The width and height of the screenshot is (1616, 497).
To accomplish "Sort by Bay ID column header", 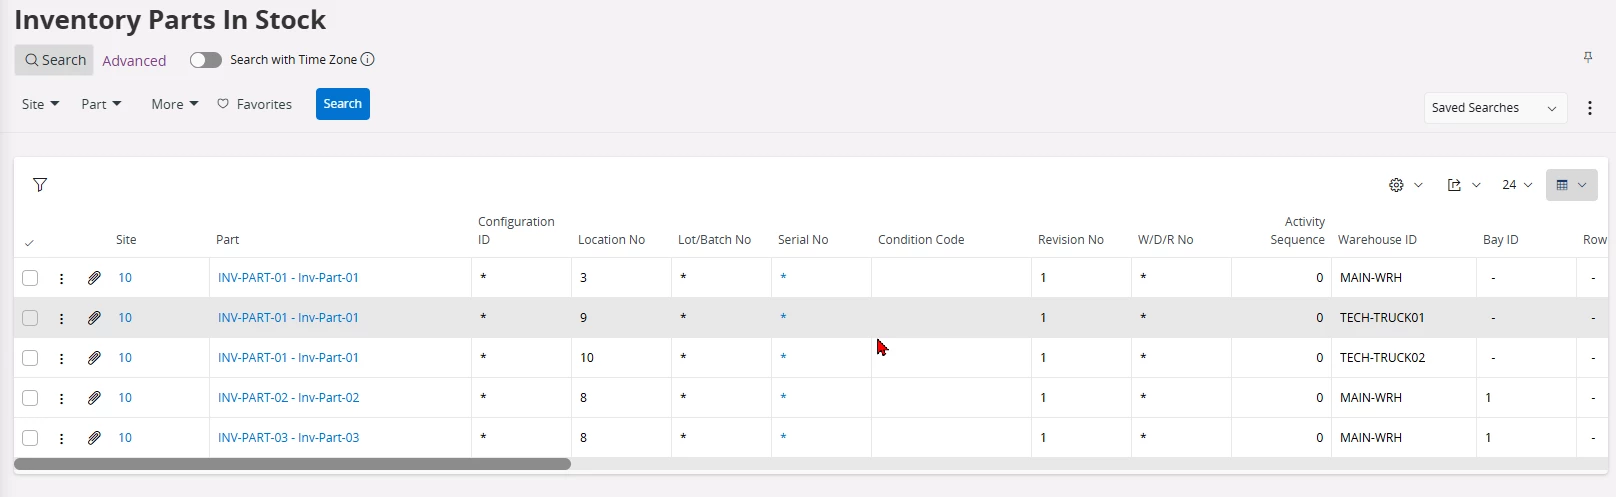I will coord(1500,240).
